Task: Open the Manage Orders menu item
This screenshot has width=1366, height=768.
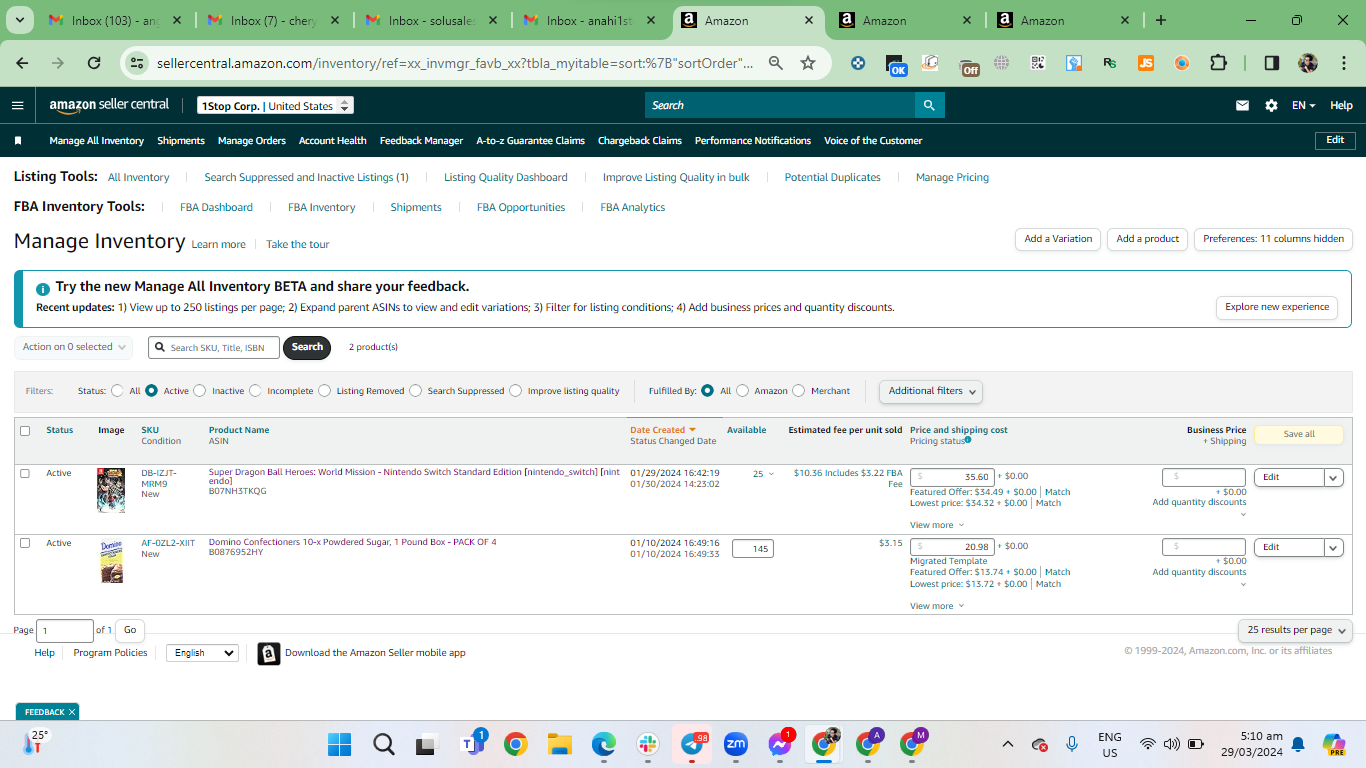Action: tap(252, 141)
